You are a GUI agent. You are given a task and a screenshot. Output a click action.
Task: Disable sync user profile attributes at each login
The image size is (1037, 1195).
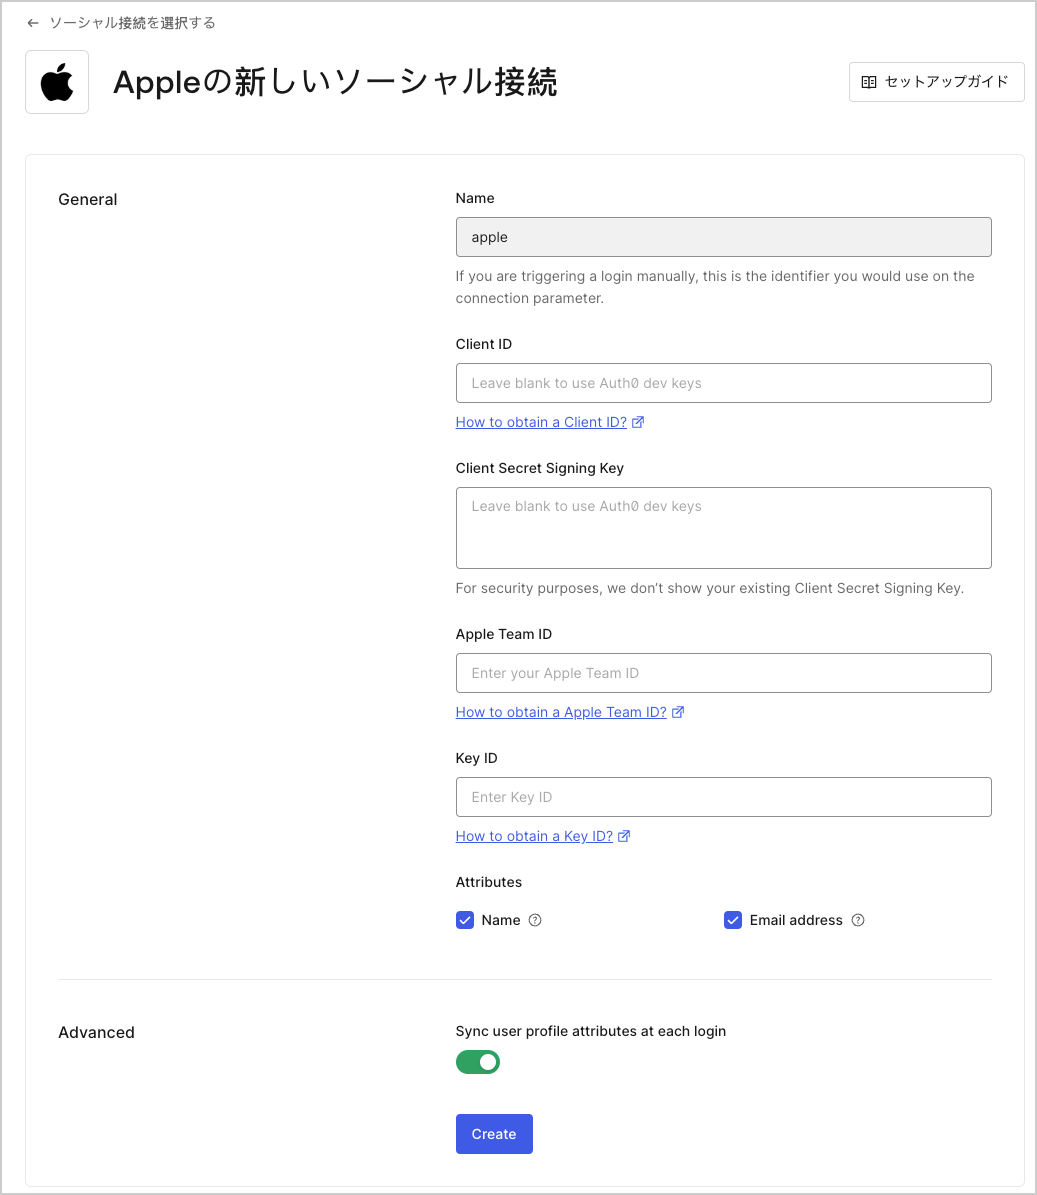477,1061
